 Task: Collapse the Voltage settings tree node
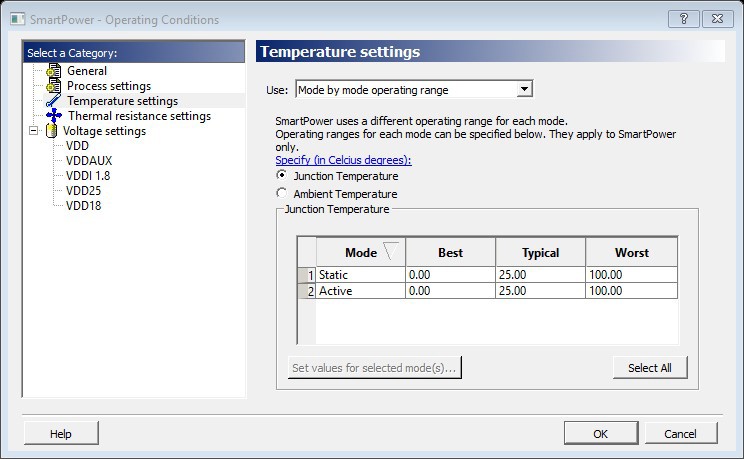click(35, 131)
